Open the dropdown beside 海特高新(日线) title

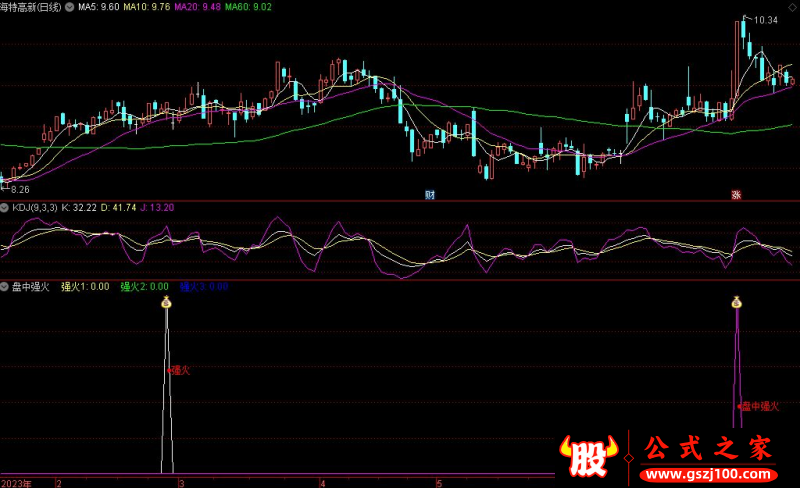[x=68, y=7]
